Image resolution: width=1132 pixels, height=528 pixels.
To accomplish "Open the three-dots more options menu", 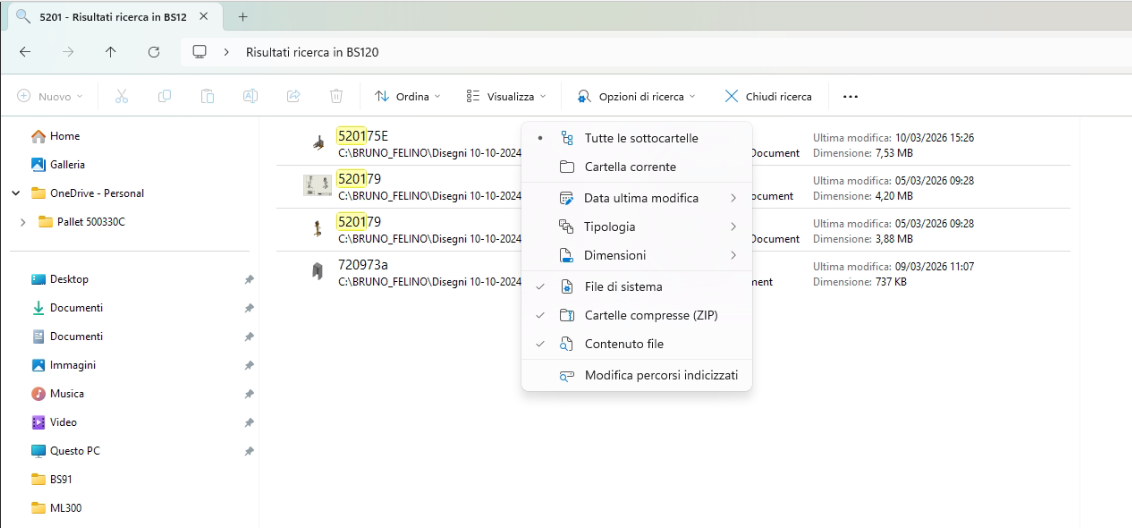I will (850, 96).
